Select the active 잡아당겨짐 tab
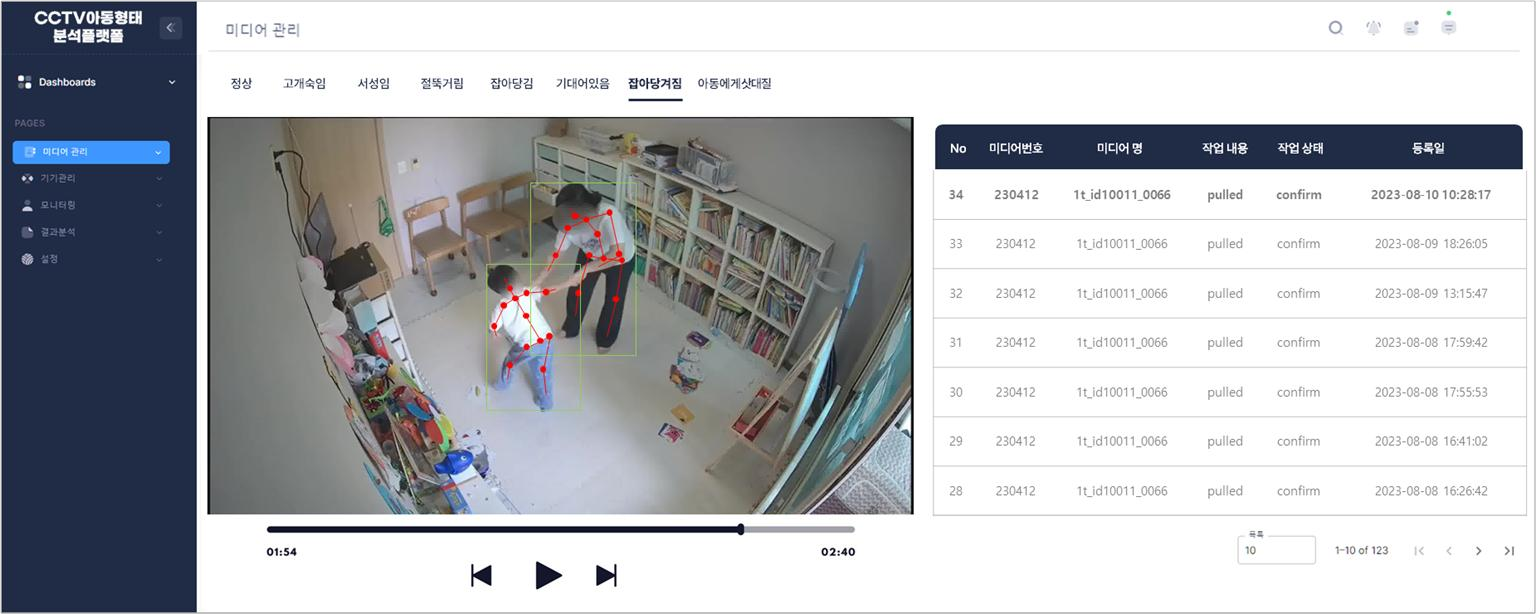Image resolution: width=1536 pixels, height=614 pixels. 655,84
